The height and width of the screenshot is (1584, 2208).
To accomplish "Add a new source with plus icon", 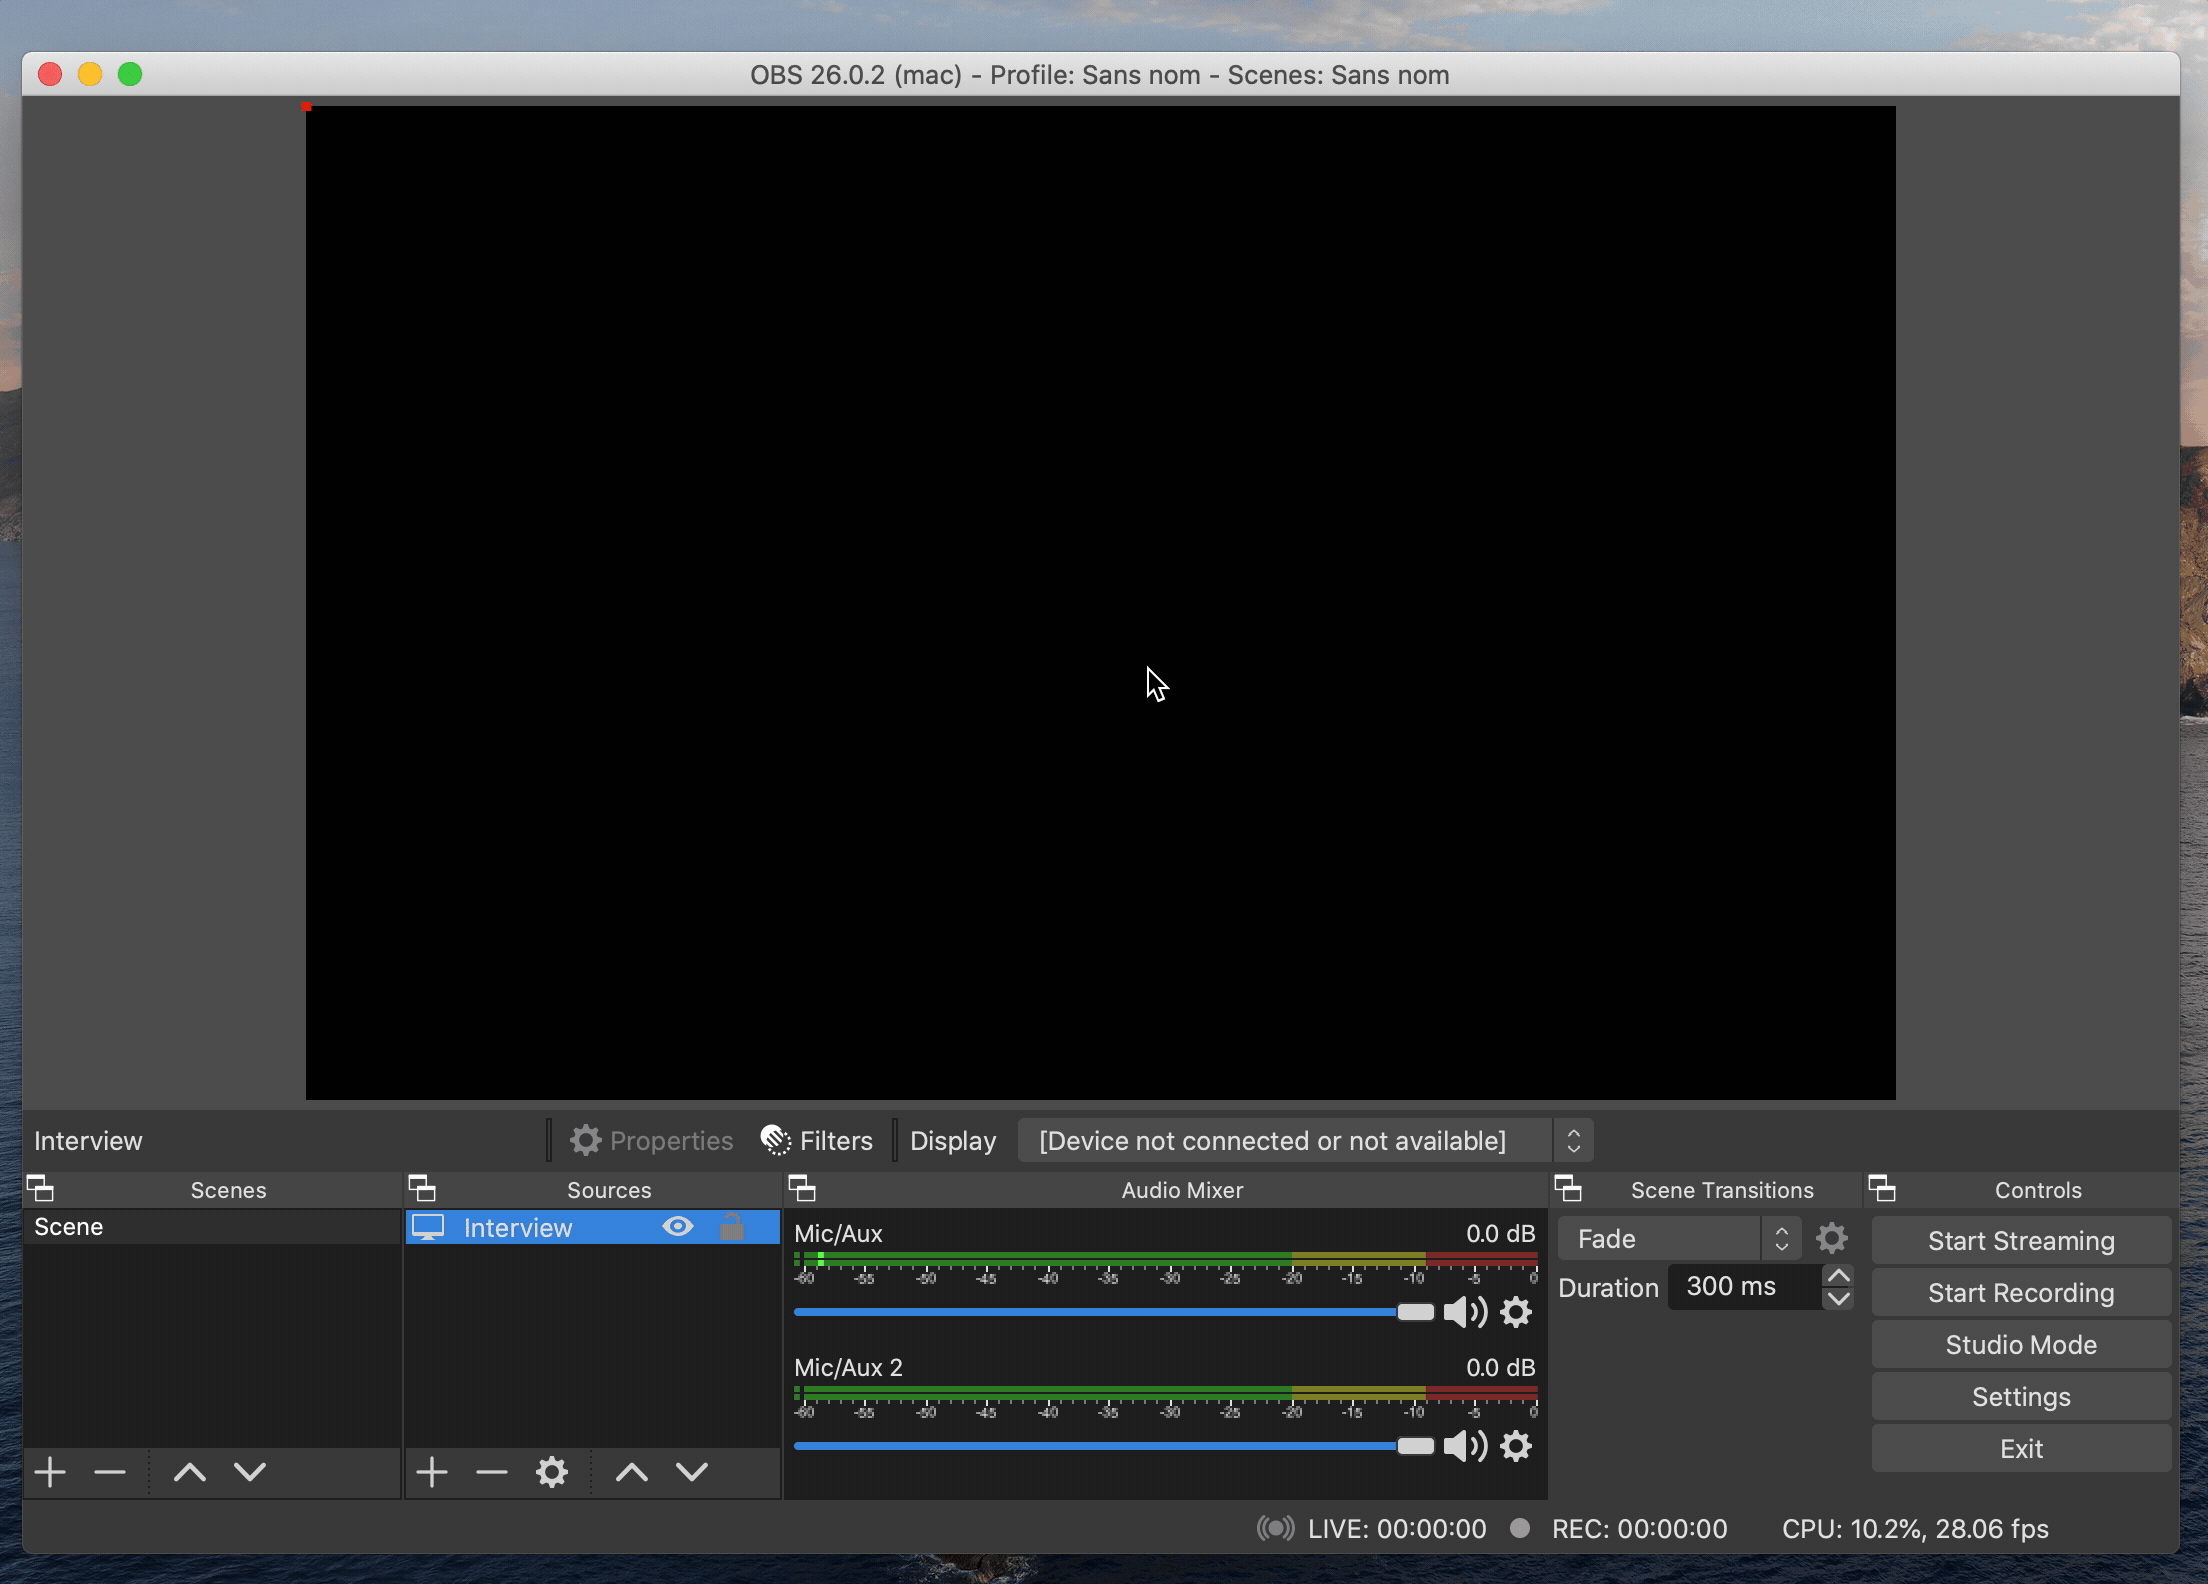I will (432, 1472).
